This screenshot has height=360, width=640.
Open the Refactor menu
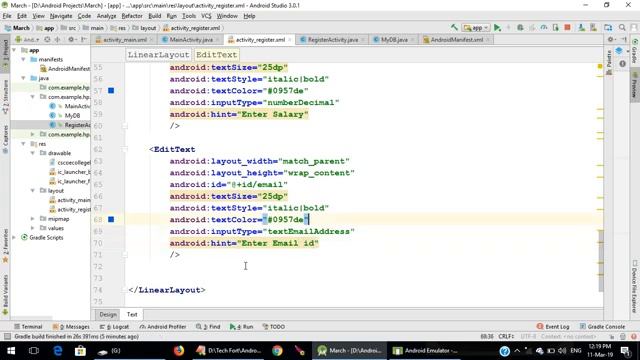(132, 16)
